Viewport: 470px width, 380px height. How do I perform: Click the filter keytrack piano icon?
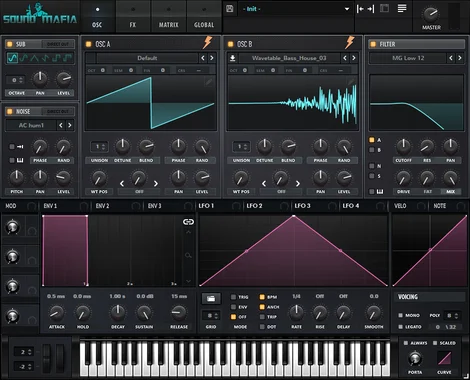point(380,191)
